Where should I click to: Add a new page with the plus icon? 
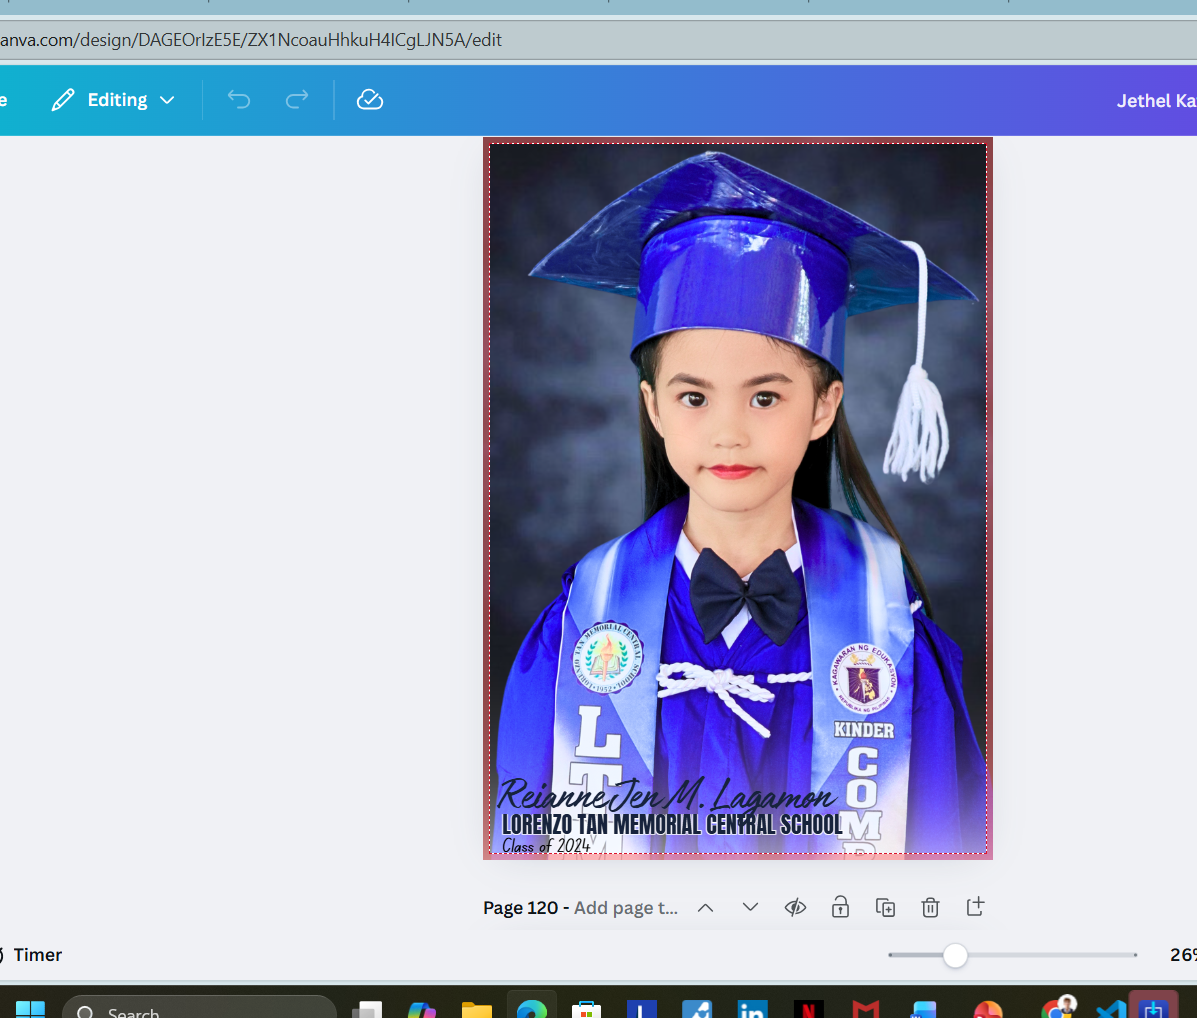pyautogui.click(x=975, y=907)
